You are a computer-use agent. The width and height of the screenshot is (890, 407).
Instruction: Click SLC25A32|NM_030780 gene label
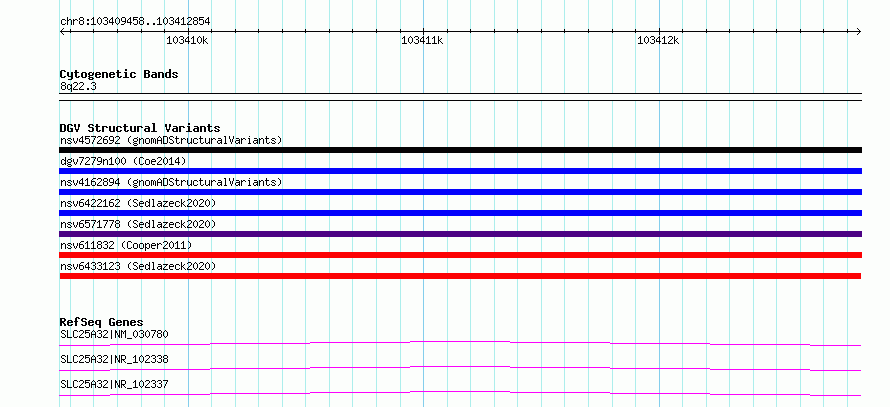pos(114,334)
